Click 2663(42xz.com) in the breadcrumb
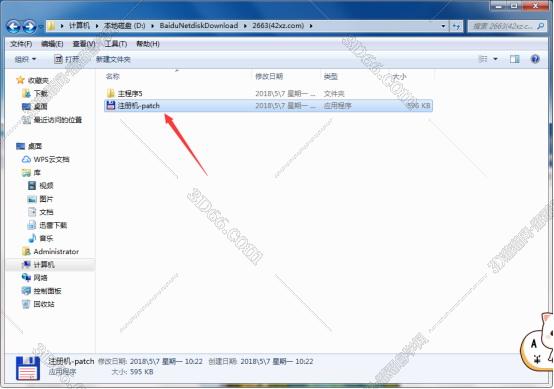This screenshot has width=554, height=389. pyautogui.click(x=278, y=26)
